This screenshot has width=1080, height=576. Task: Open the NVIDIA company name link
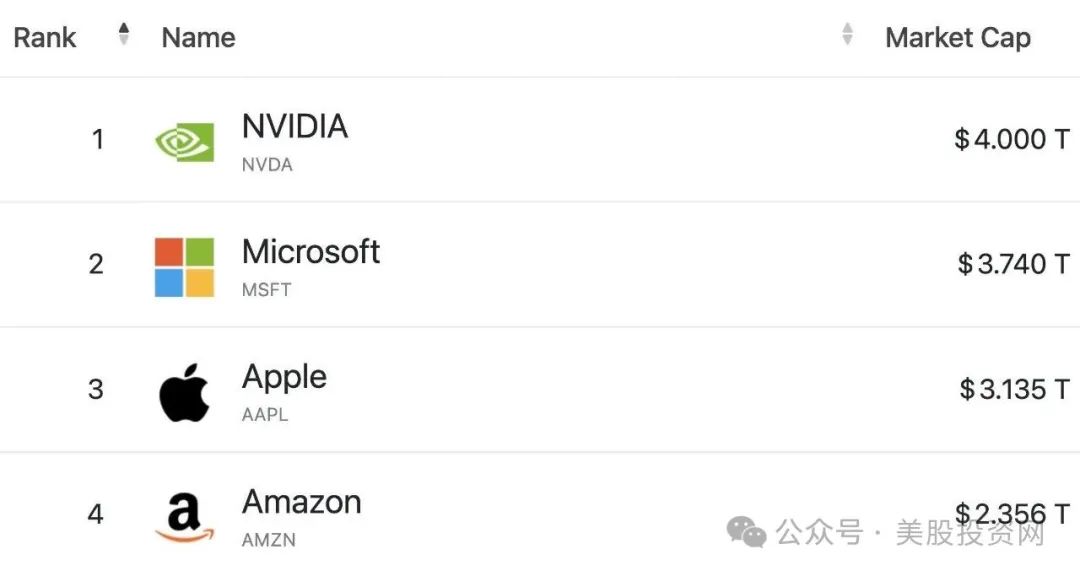point(295,126)
